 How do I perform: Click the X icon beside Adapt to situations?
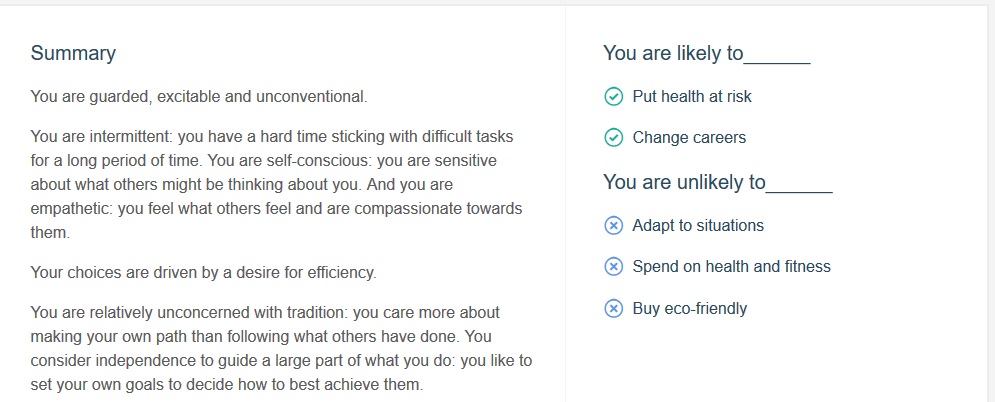coord(613,225)
